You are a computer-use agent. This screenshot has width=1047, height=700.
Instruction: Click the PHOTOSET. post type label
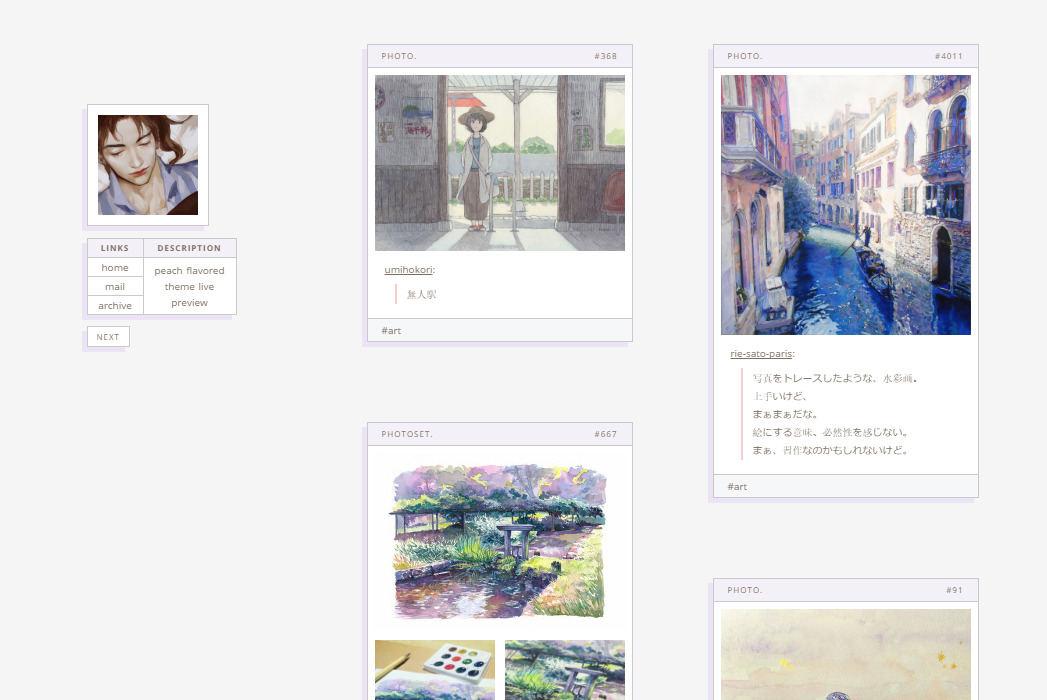[407, 434]
